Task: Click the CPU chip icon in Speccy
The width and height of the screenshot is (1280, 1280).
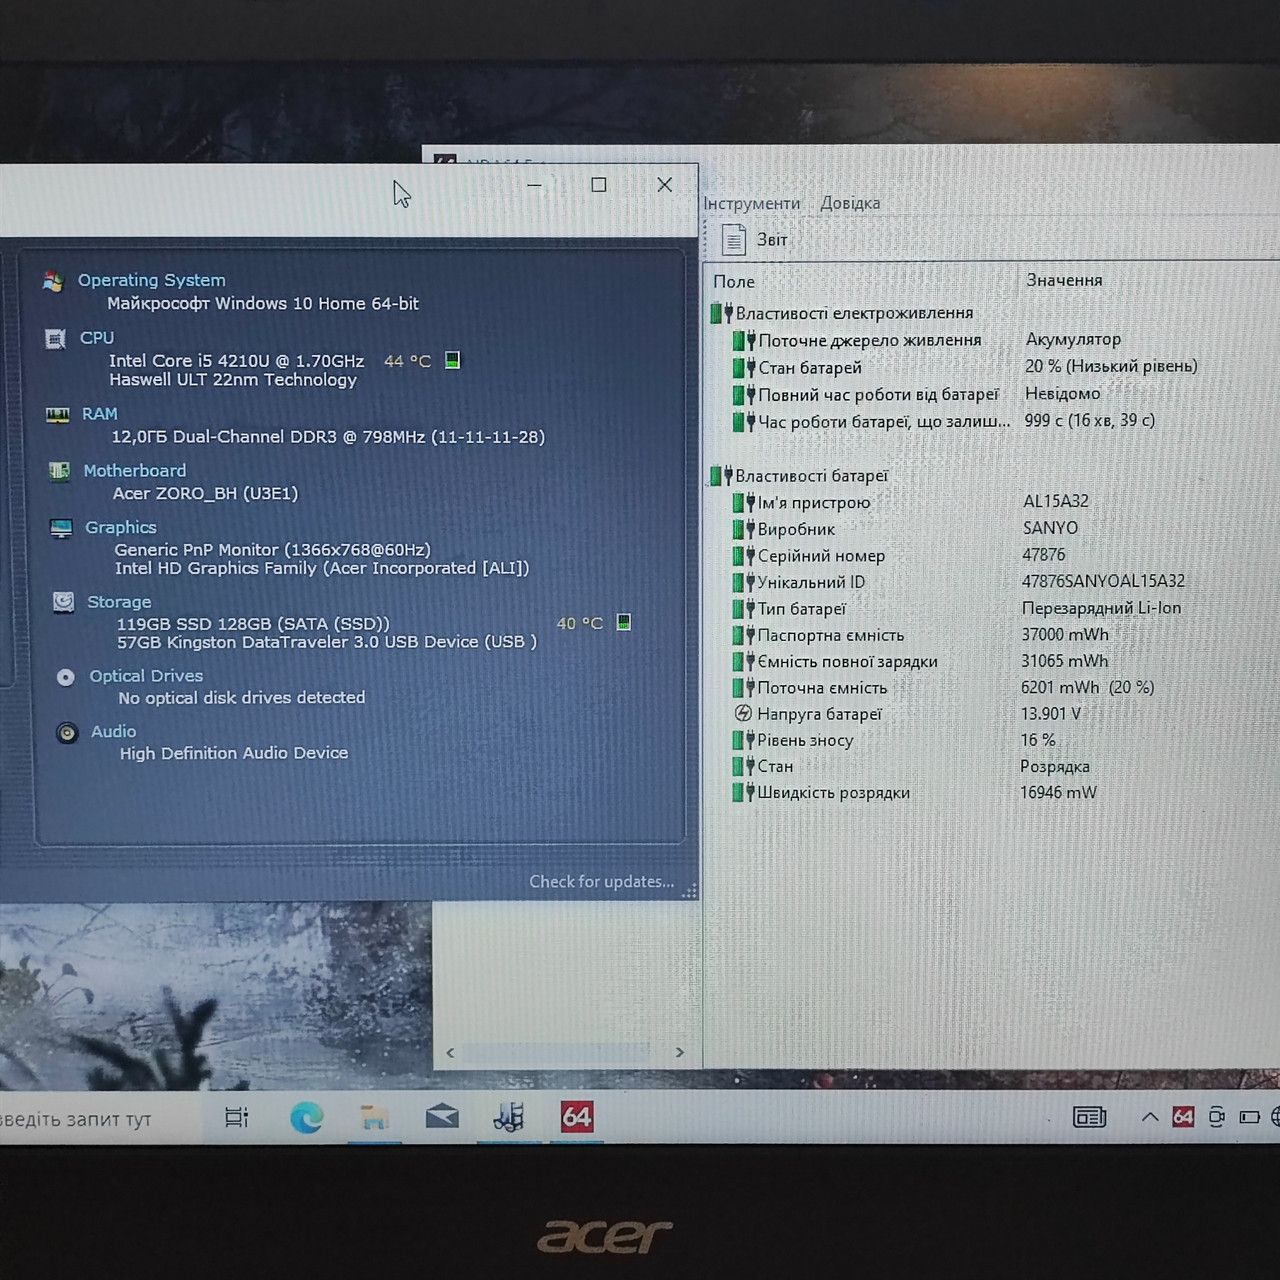Action: click(56, 339)
